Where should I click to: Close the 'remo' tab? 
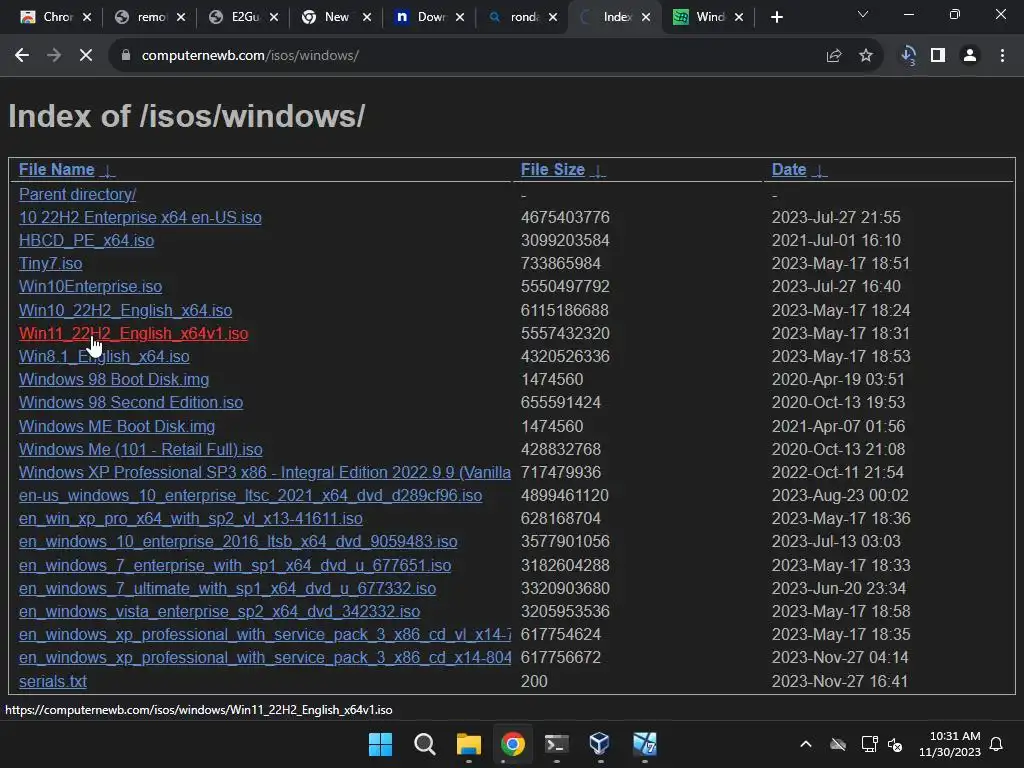tap(181, 18)
